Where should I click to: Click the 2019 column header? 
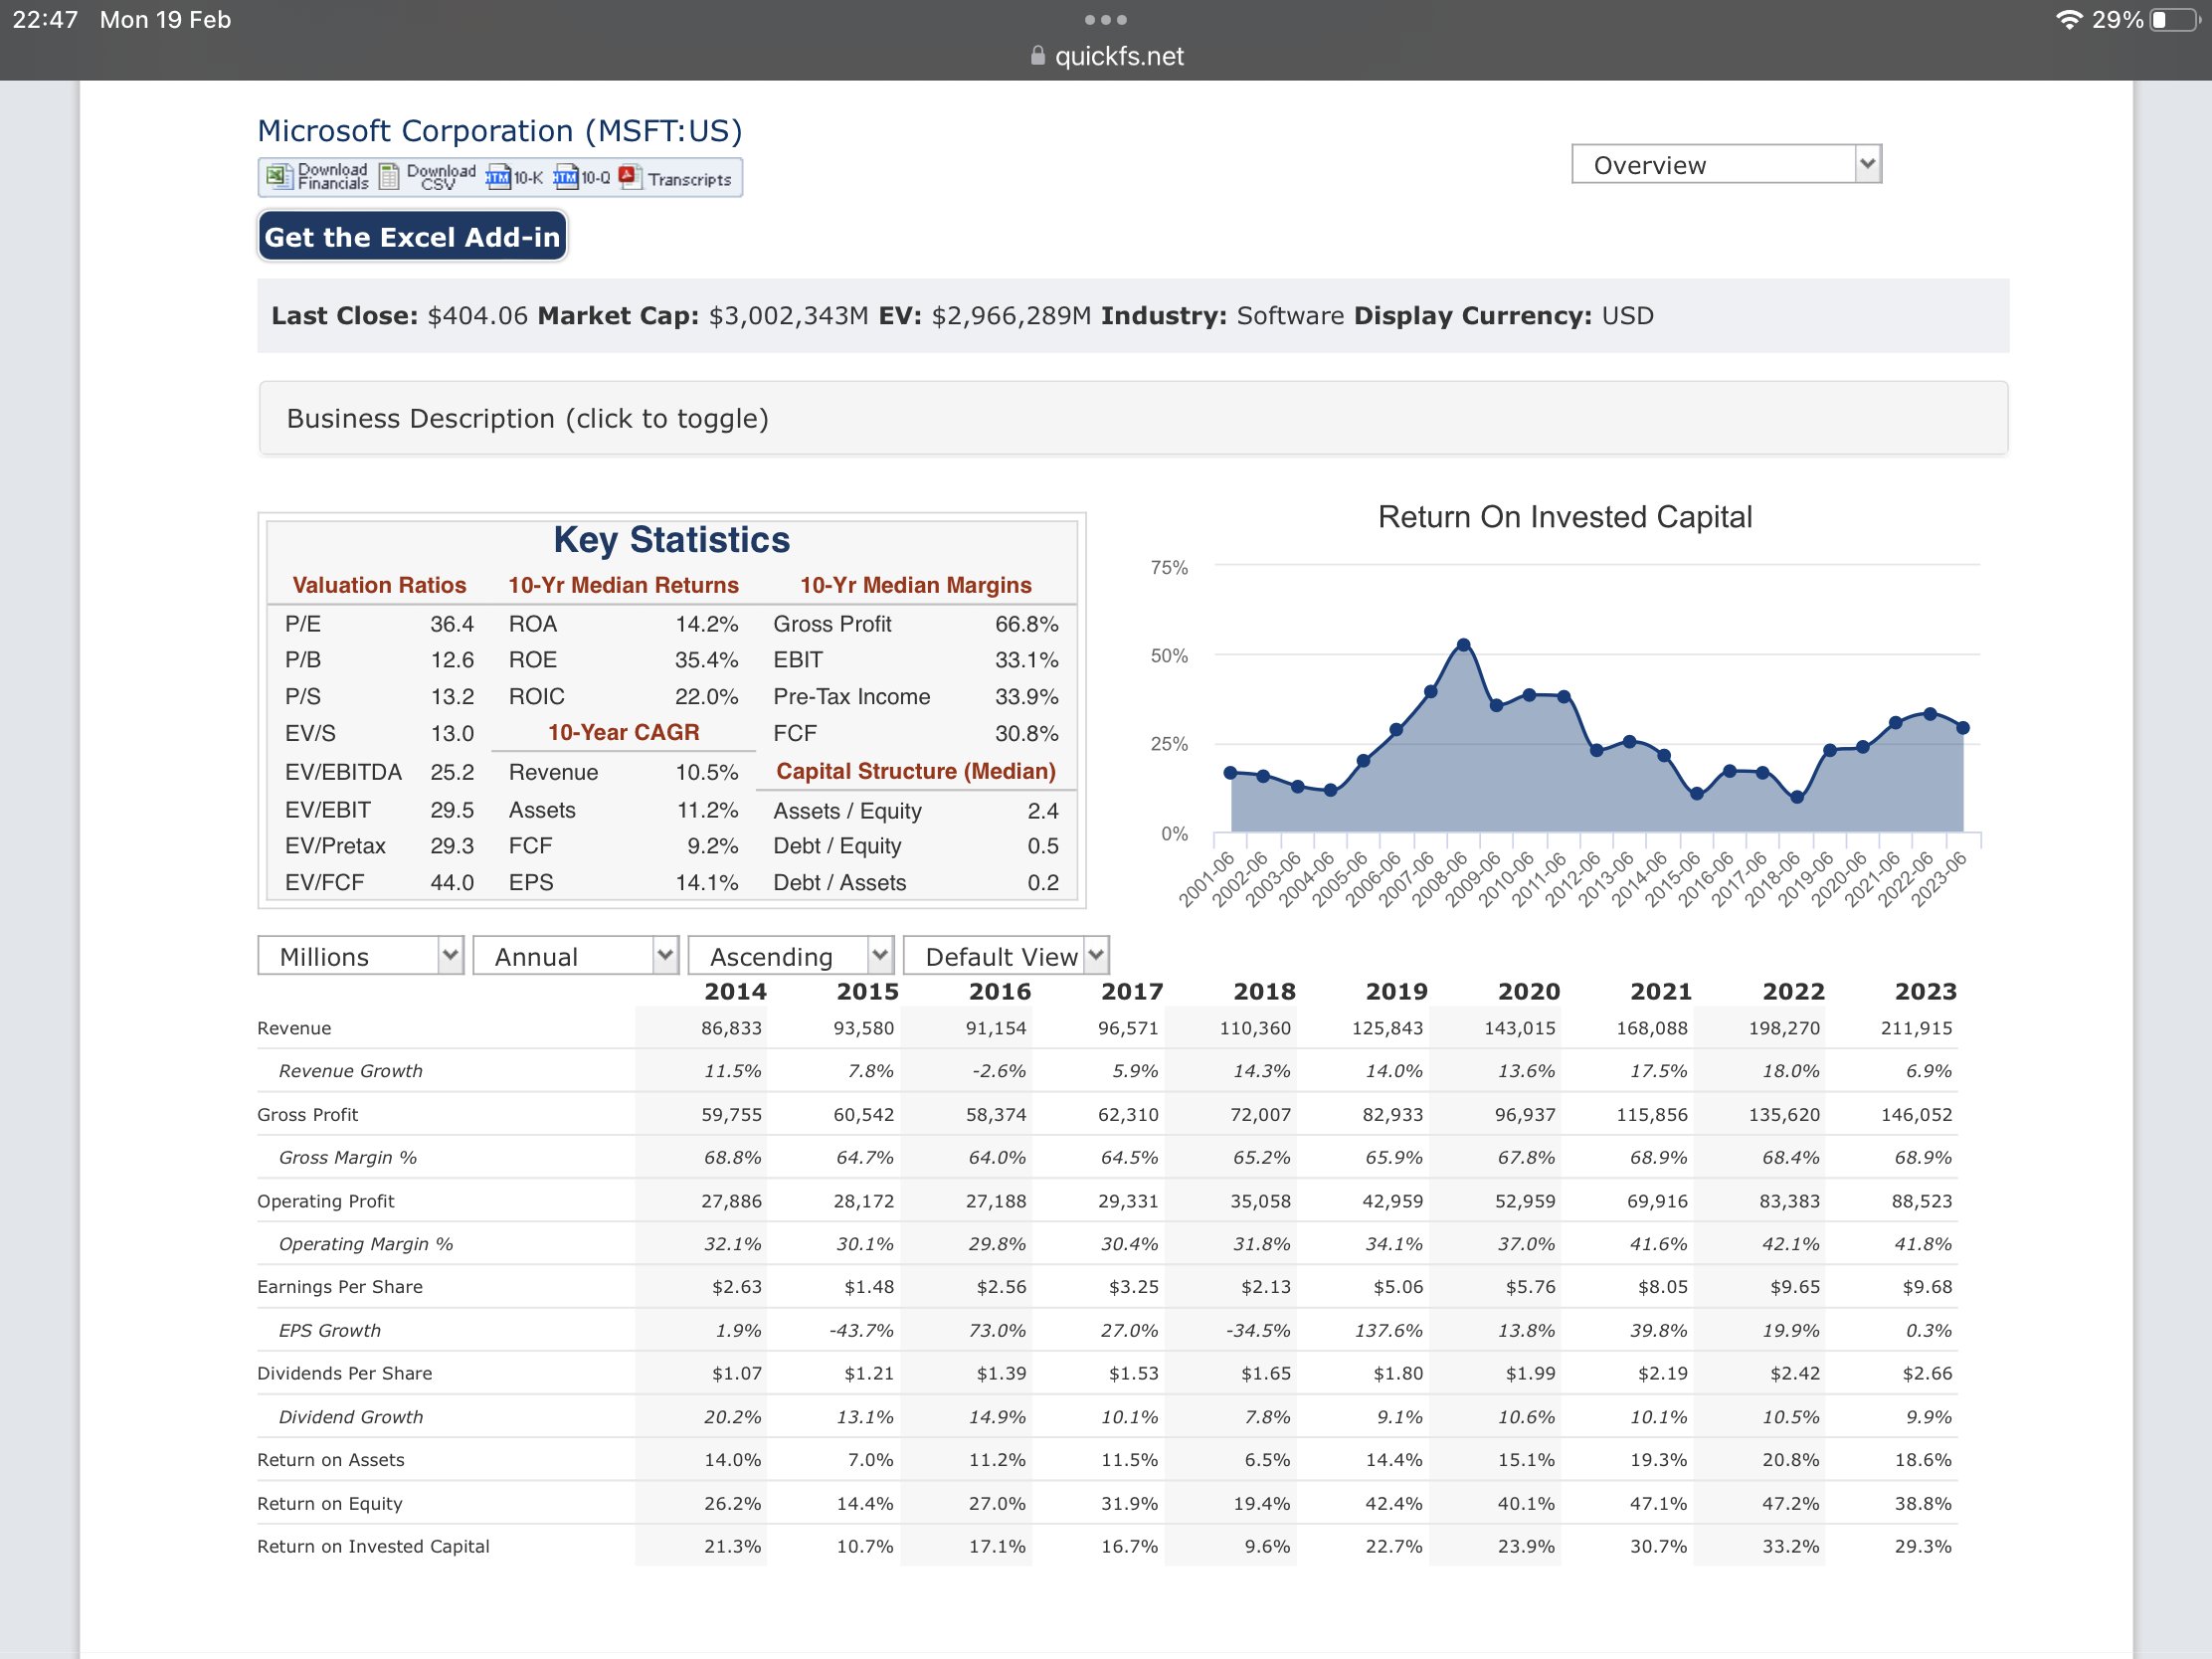pyautogui.click(x=1396, y=991)
